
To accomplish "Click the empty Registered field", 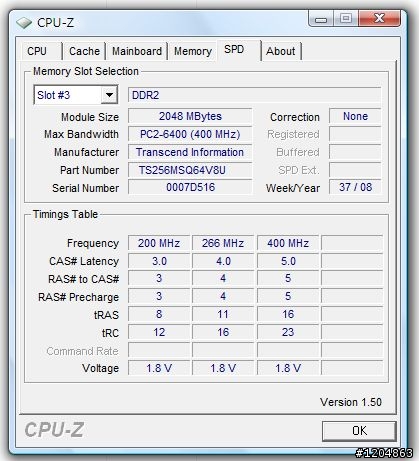I will point(355,134).
